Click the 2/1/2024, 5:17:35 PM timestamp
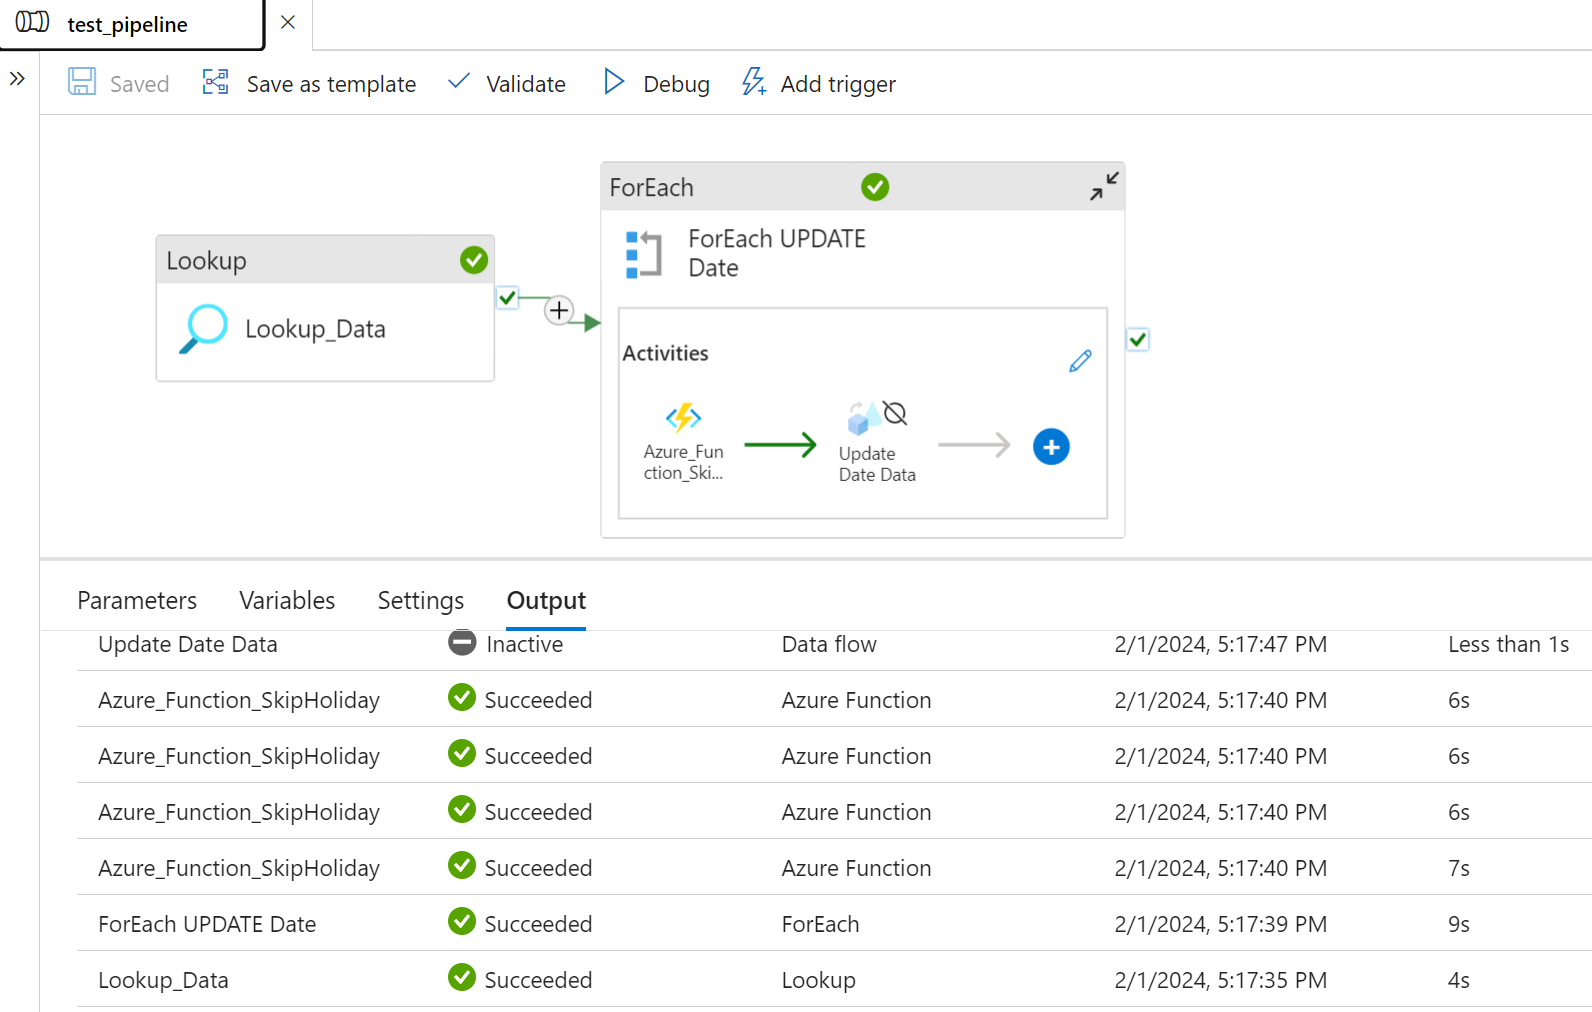 point(1221,980)
